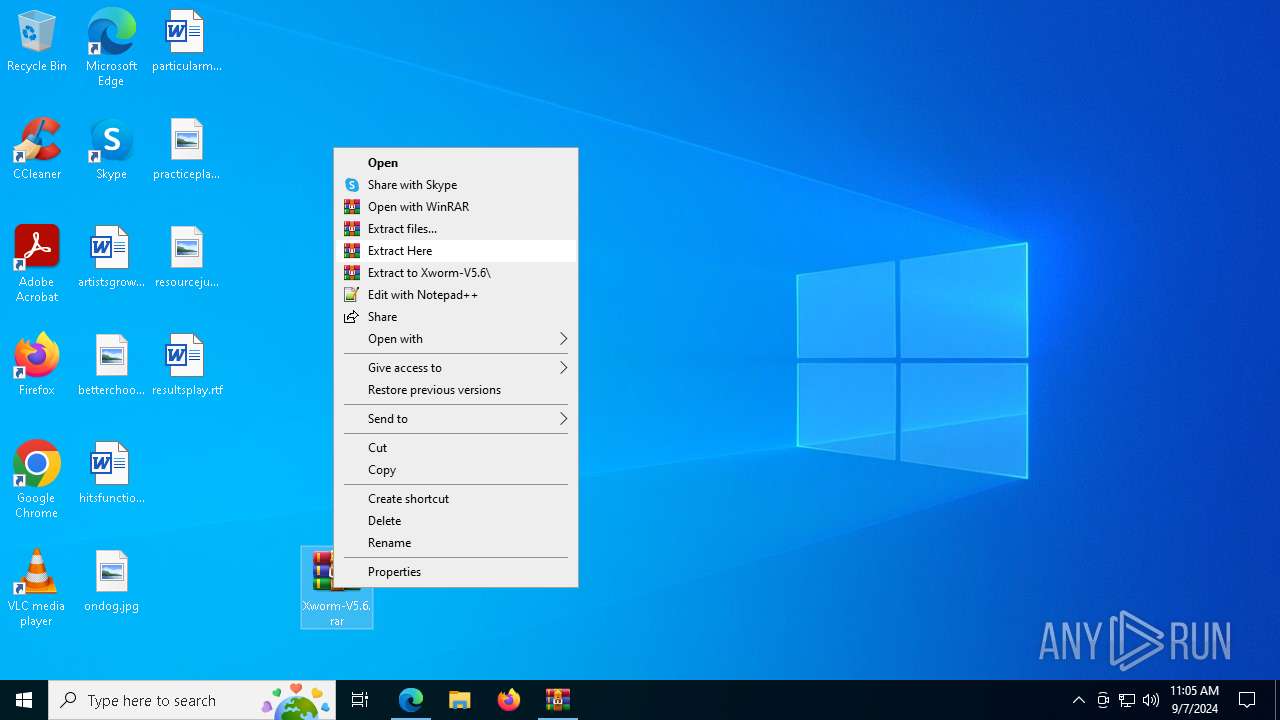Open the notification center

coord(1247,700)
